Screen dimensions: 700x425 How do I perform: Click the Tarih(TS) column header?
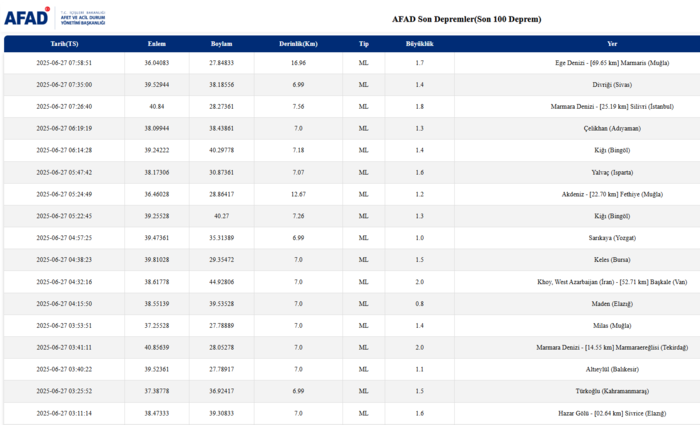click(64, 44)
